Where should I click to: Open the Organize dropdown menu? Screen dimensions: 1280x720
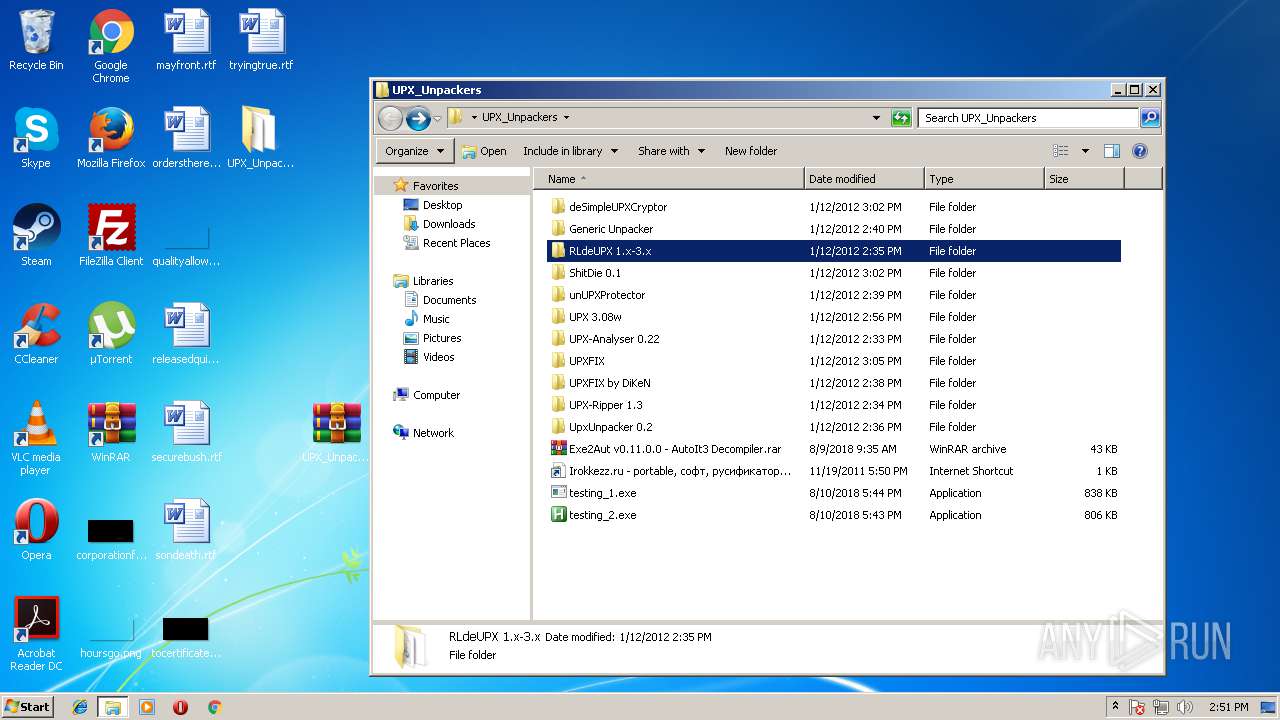(415, 151)
